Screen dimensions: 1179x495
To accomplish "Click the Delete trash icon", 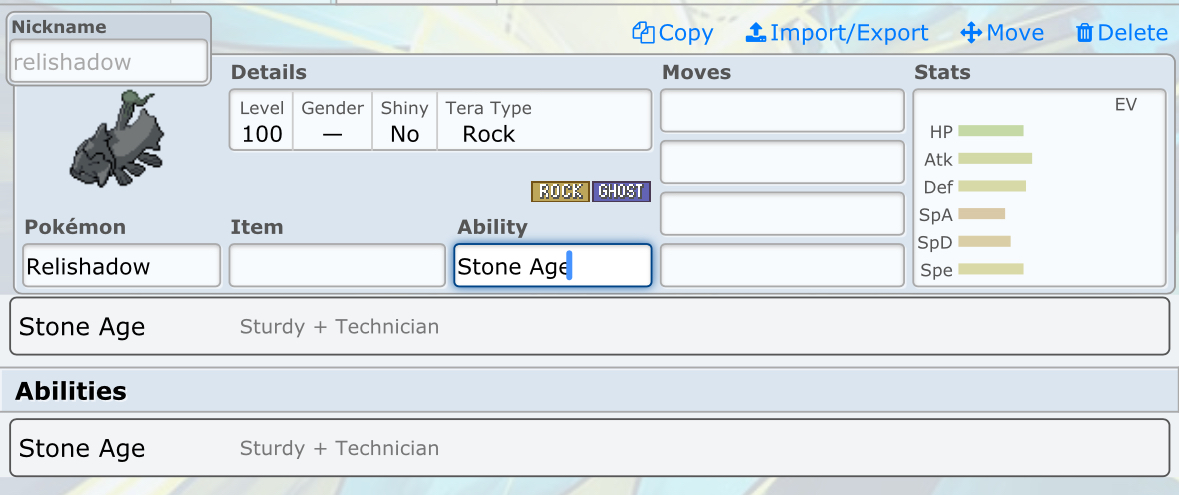I will coord(1084,33).
